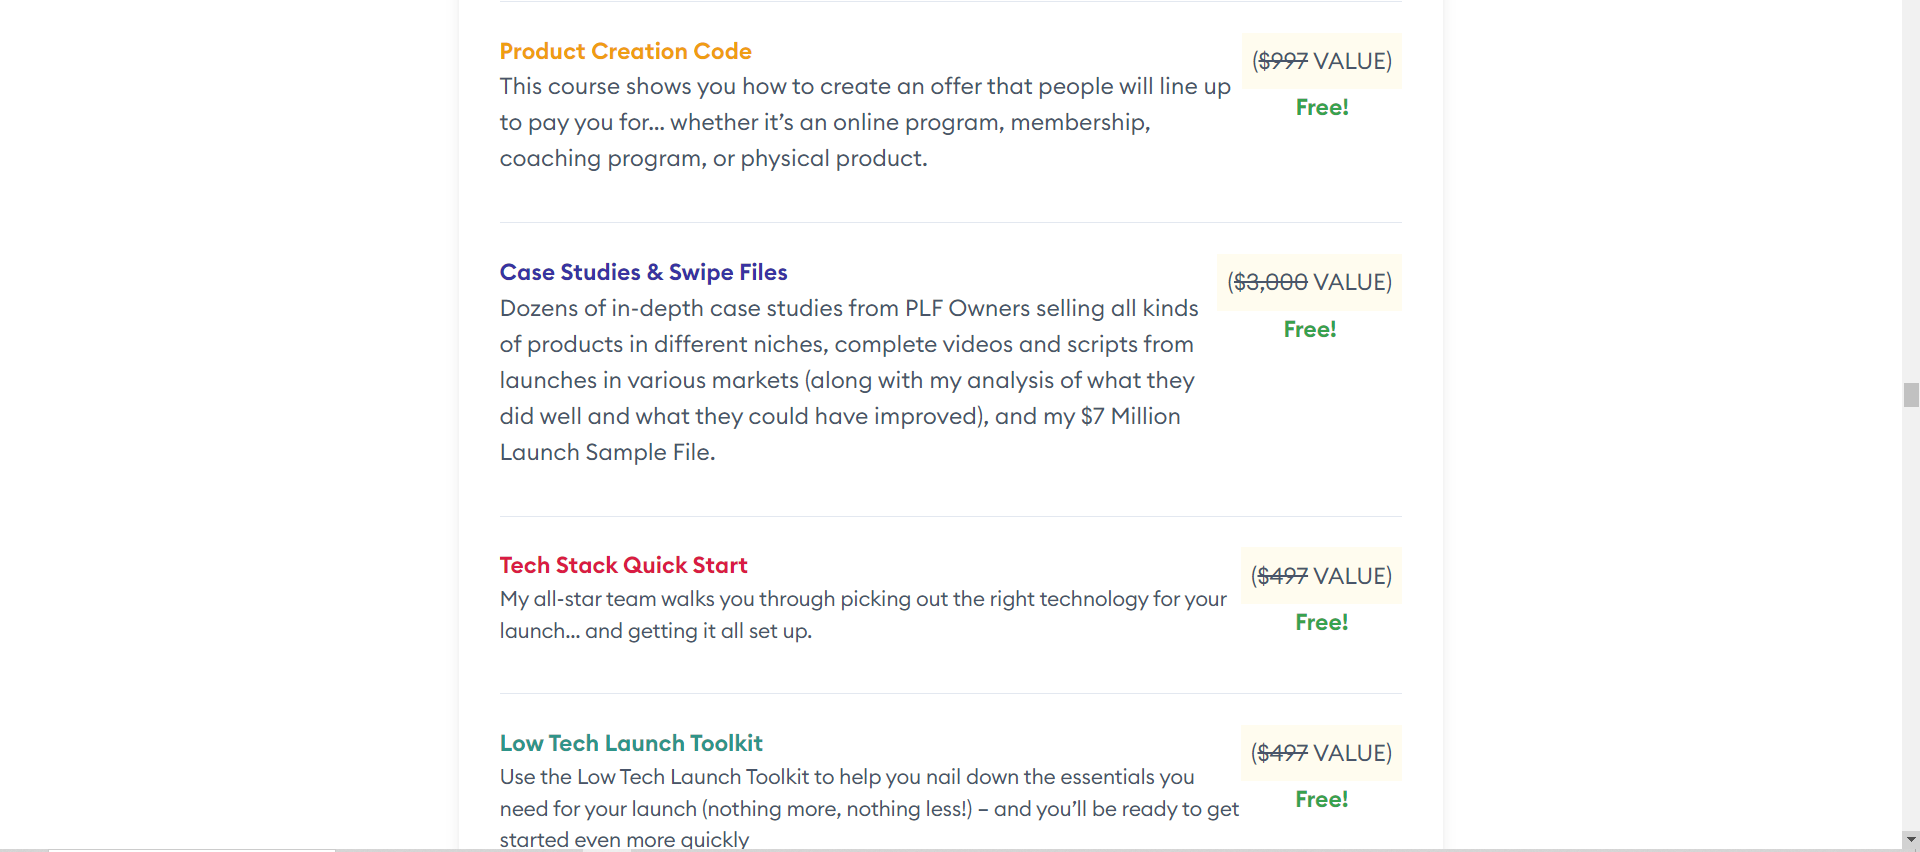Click the Case Studies description paragraph
This screenshot has width=1920, height=852.
pyautogui.click(x=848, y=380)
